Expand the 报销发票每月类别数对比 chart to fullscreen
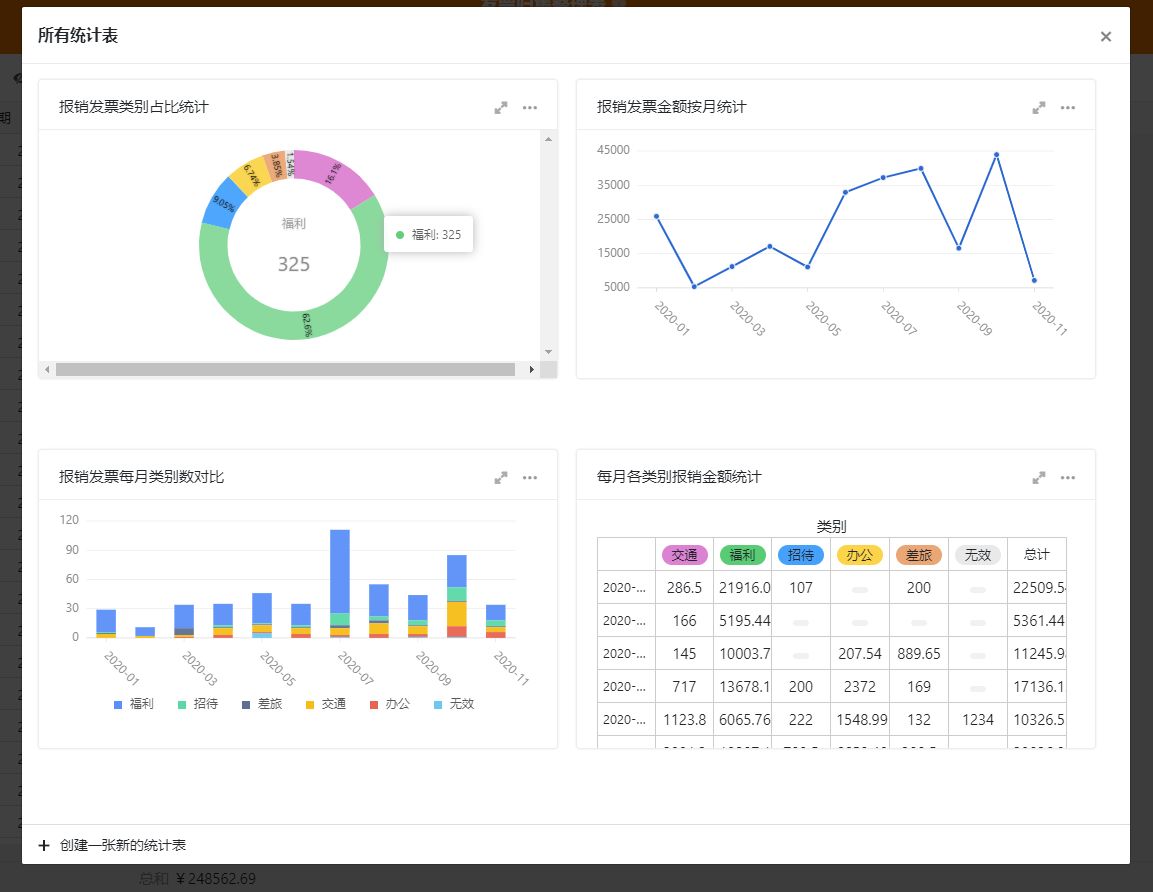 [x=501, y=478]
